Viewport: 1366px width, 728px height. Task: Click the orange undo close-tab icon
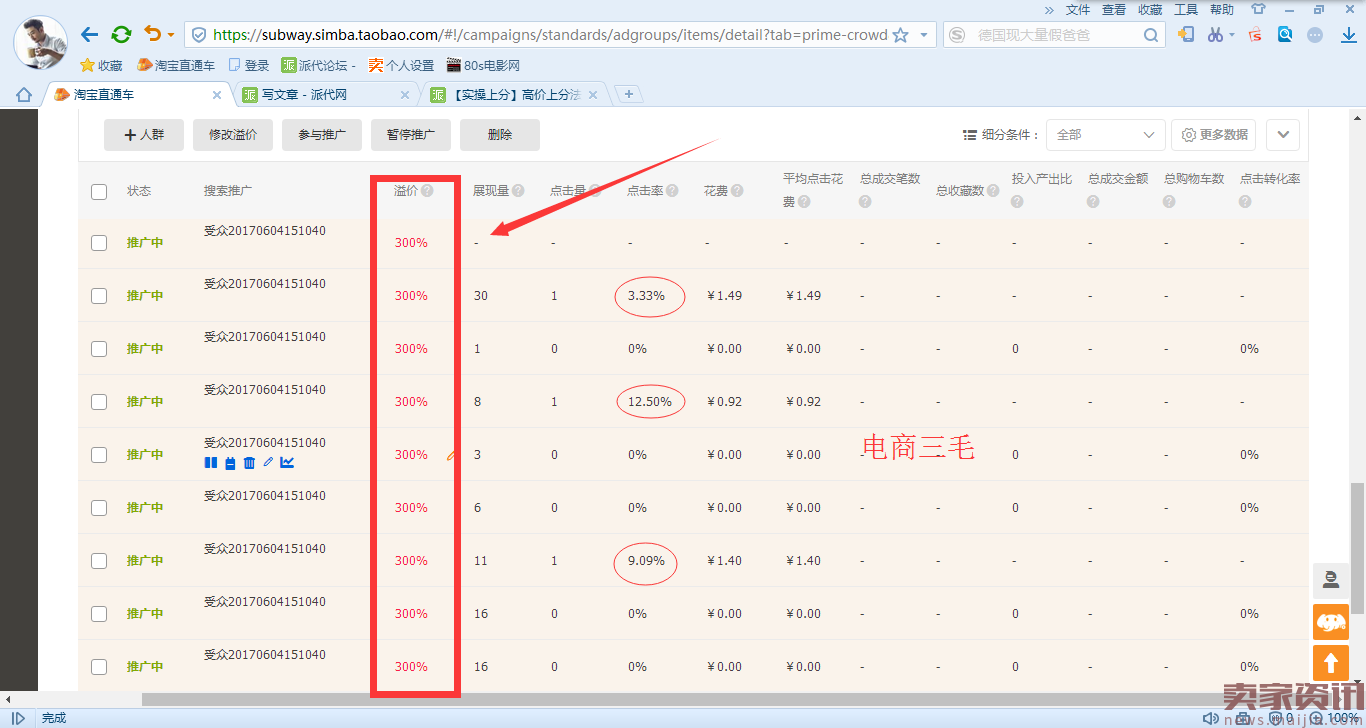152,34
